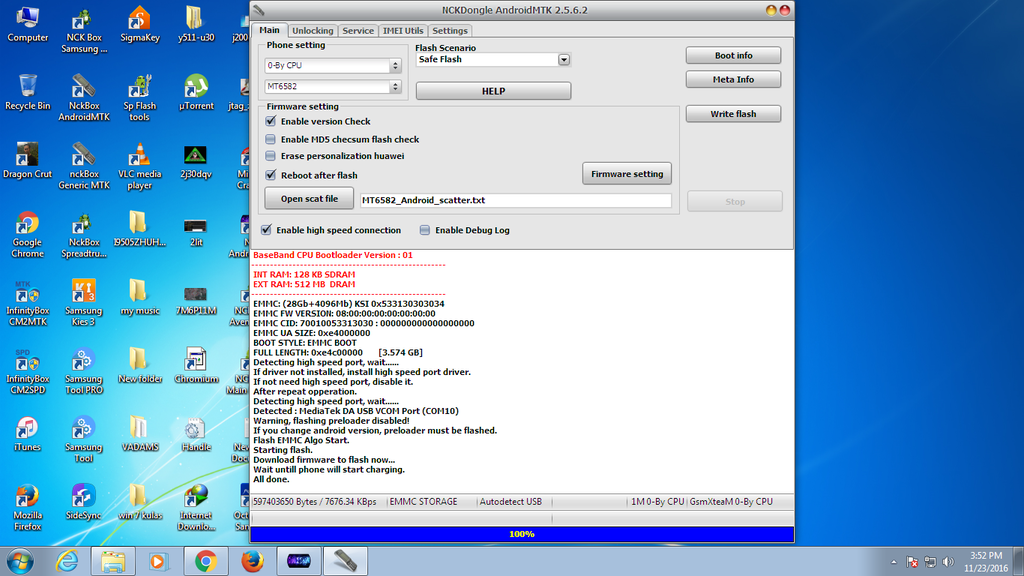Click the Firefox icon in the taskbar
1024x576 pixels.
[253, 561]
